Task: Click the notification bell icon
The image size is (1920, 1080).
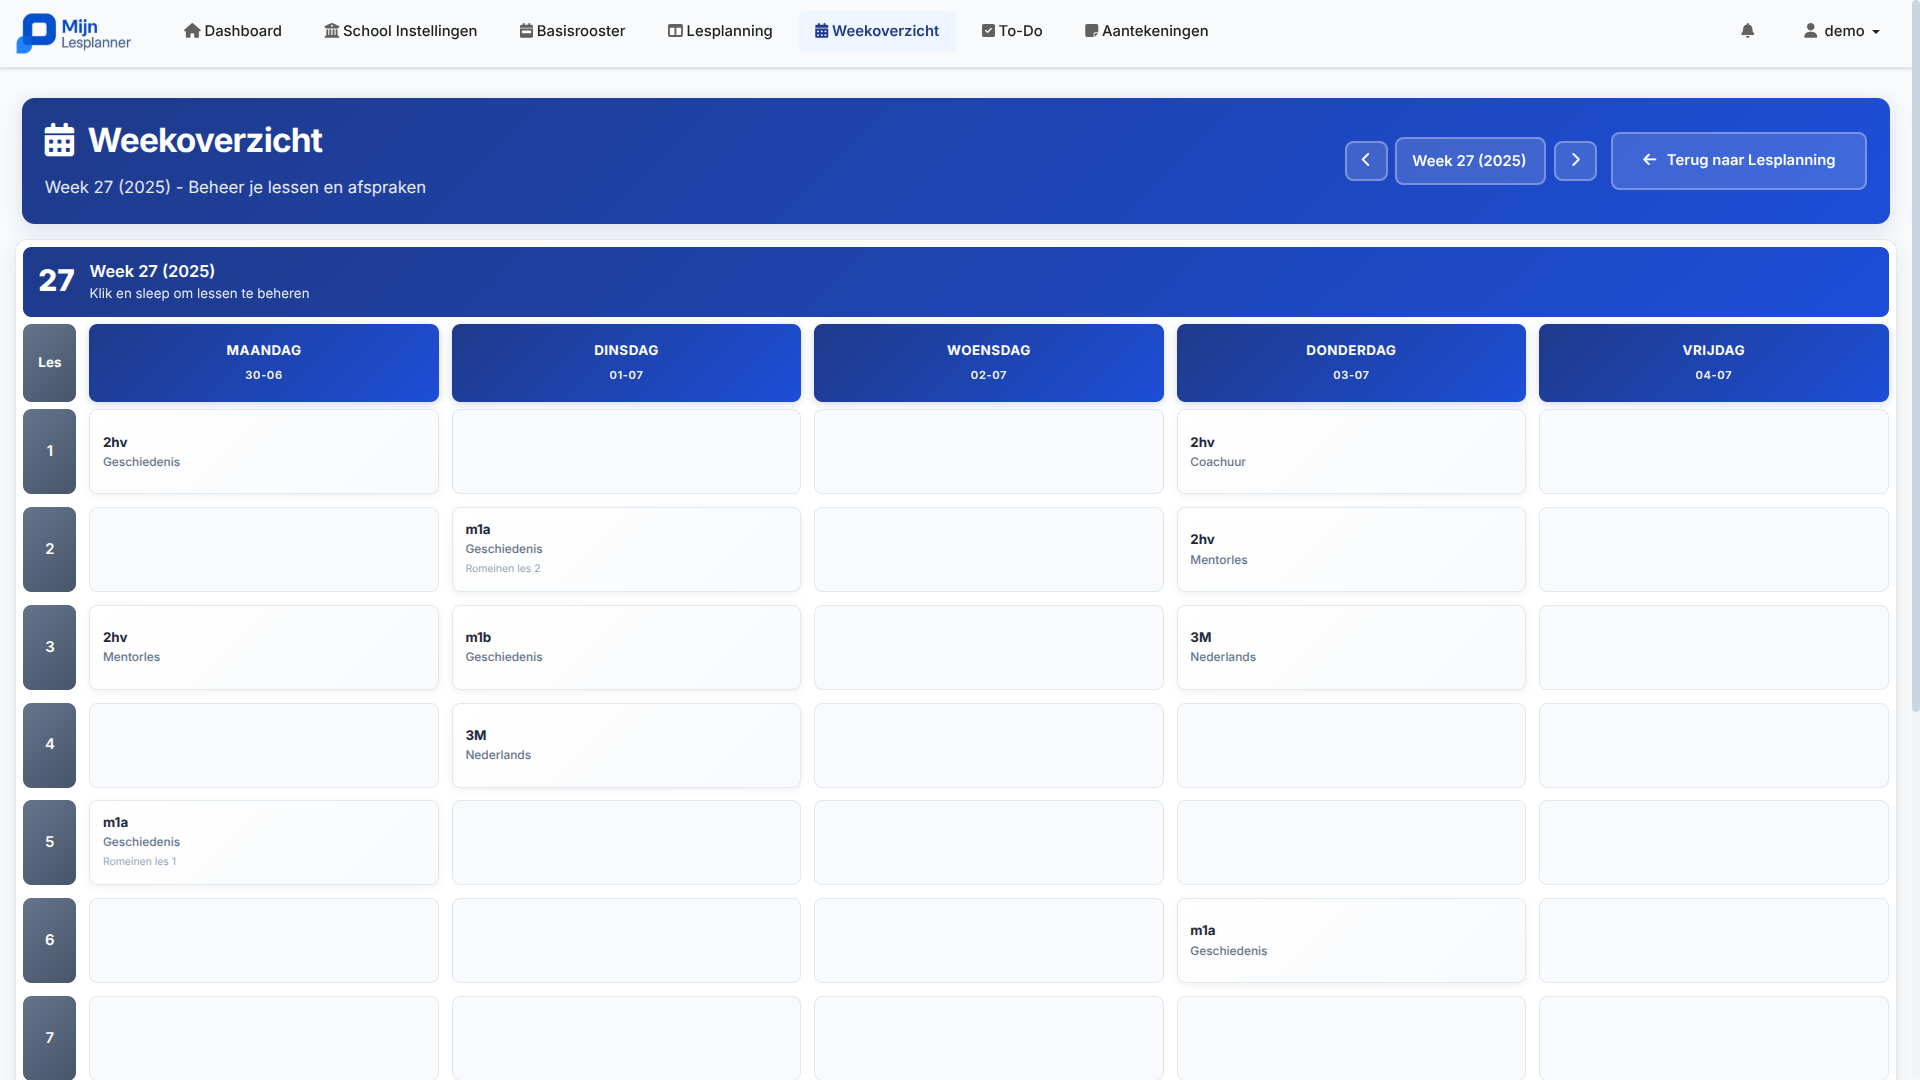Action: pyautogui.click(x=1747, y=31)
